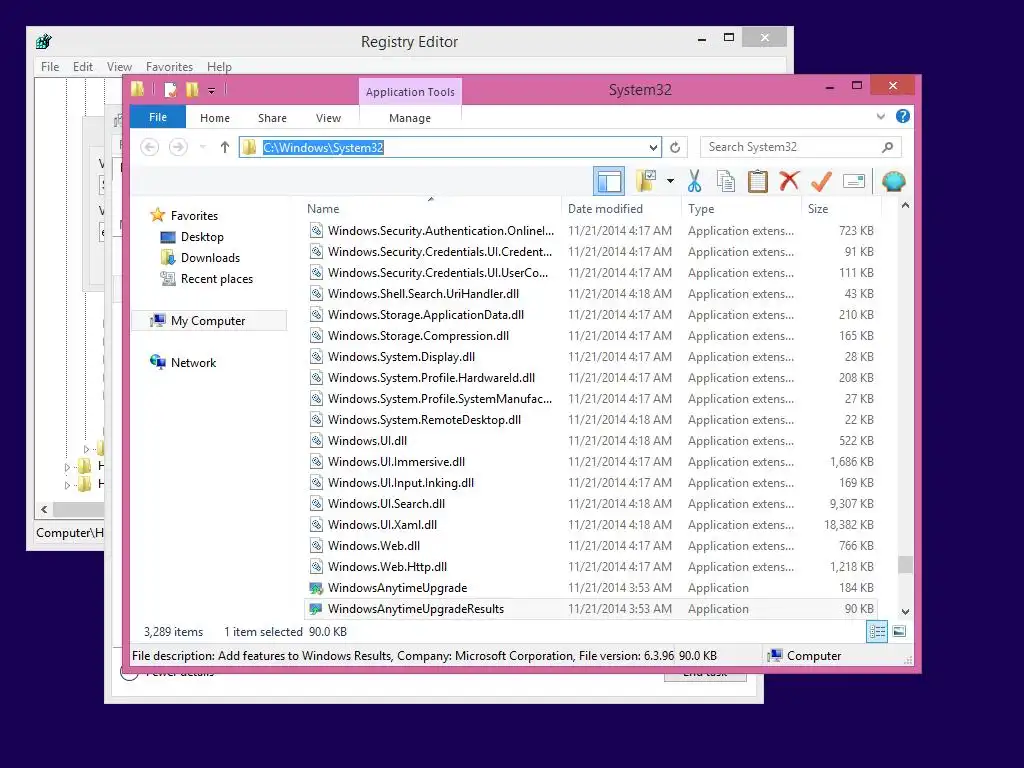
Task: Select WindowsAnytimeUpgradeResults file
Action: pyautogui.click(x=590, y=609)
